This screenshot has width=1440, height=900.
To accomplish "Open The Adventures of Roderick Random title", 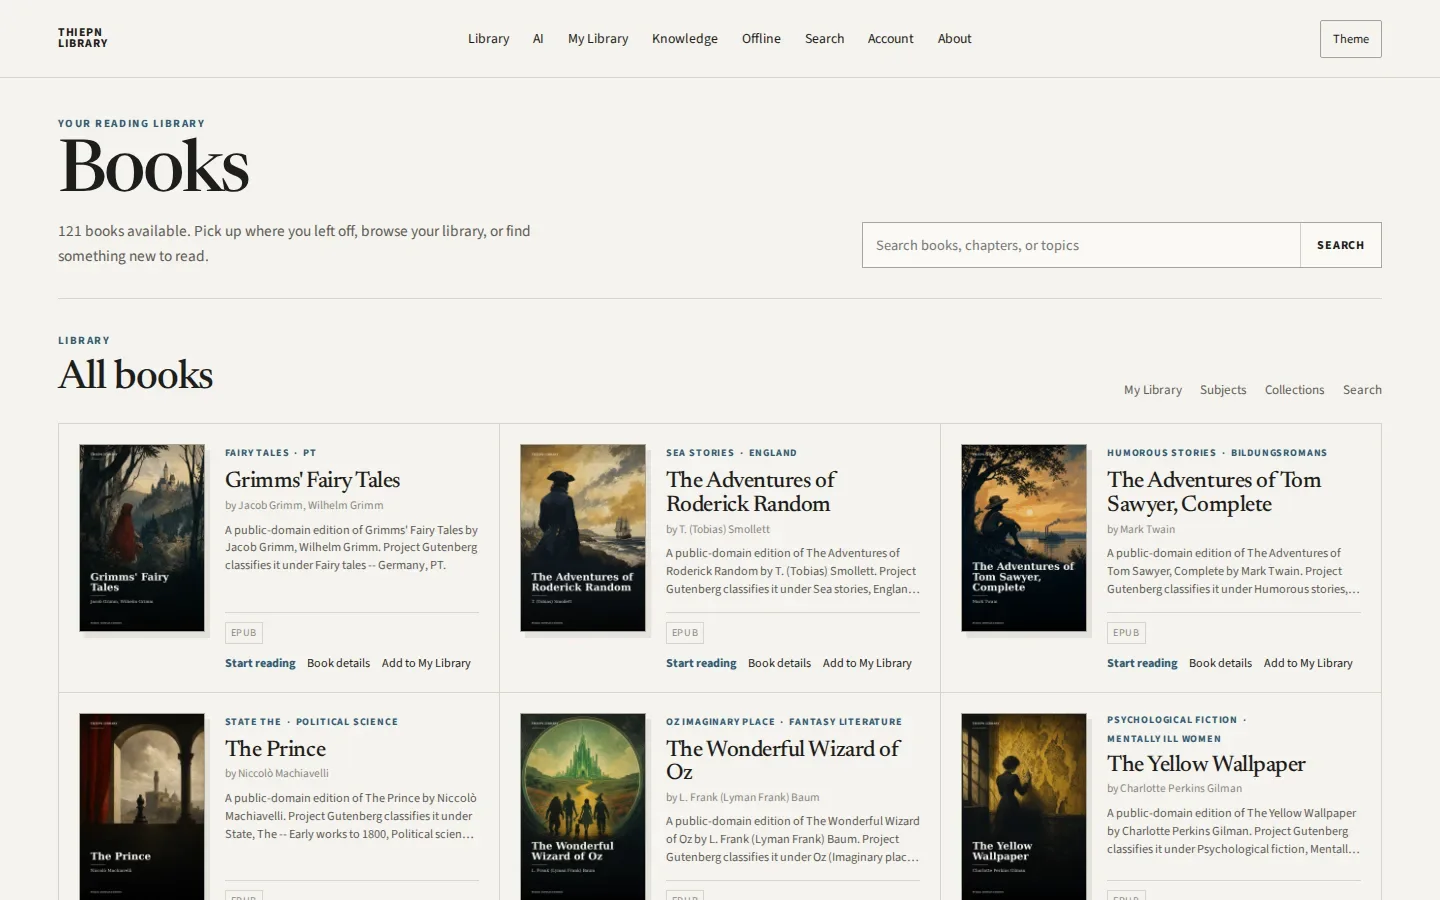I will point(751,492).
